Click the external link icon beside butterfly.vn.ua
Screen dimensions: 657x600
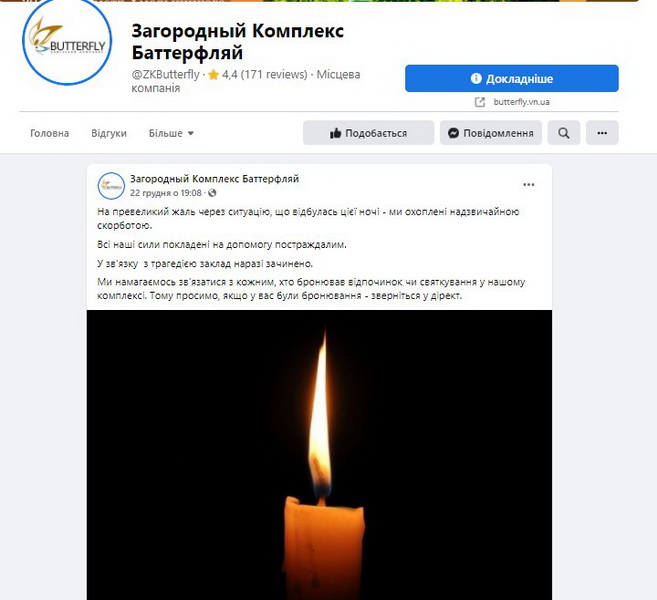click(480, 102)
